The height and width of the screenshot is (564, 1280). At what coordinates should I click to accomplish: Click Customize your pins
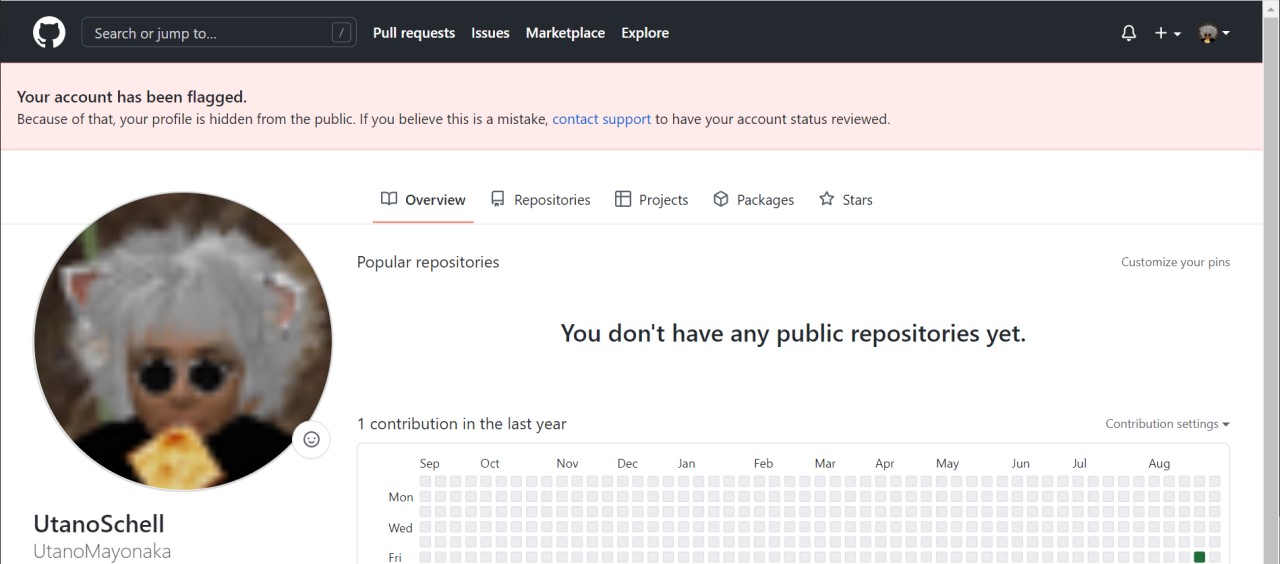click(x=1175, y=262)
